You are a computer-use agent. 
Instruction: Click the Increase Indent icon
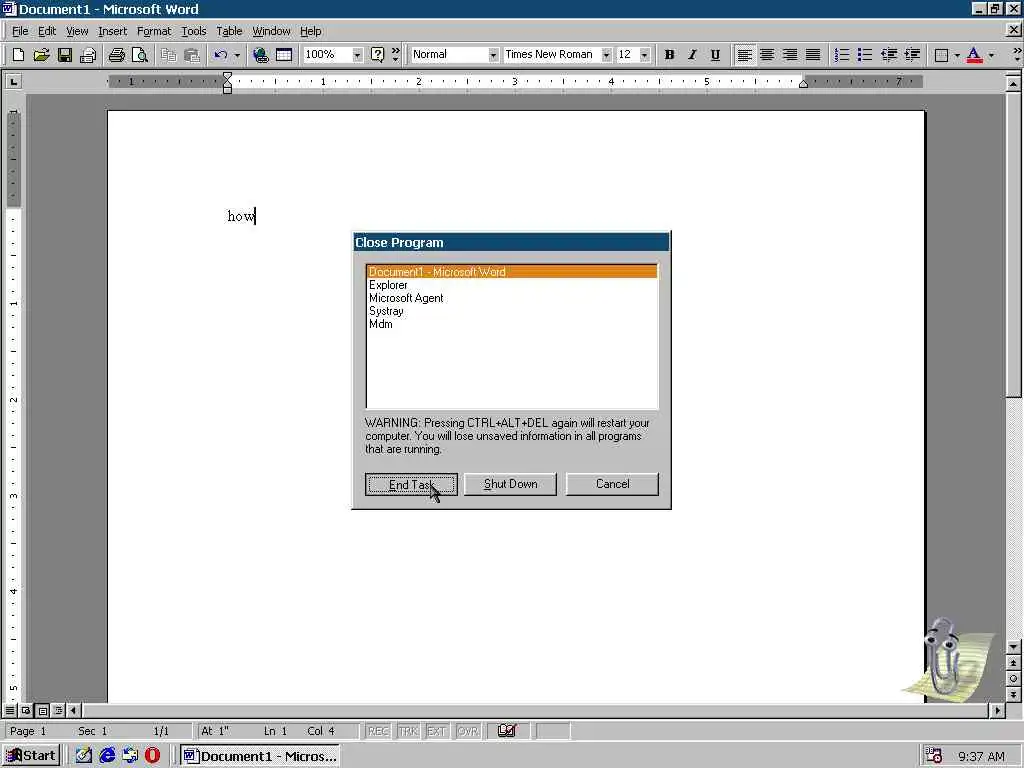click(912, 55)
